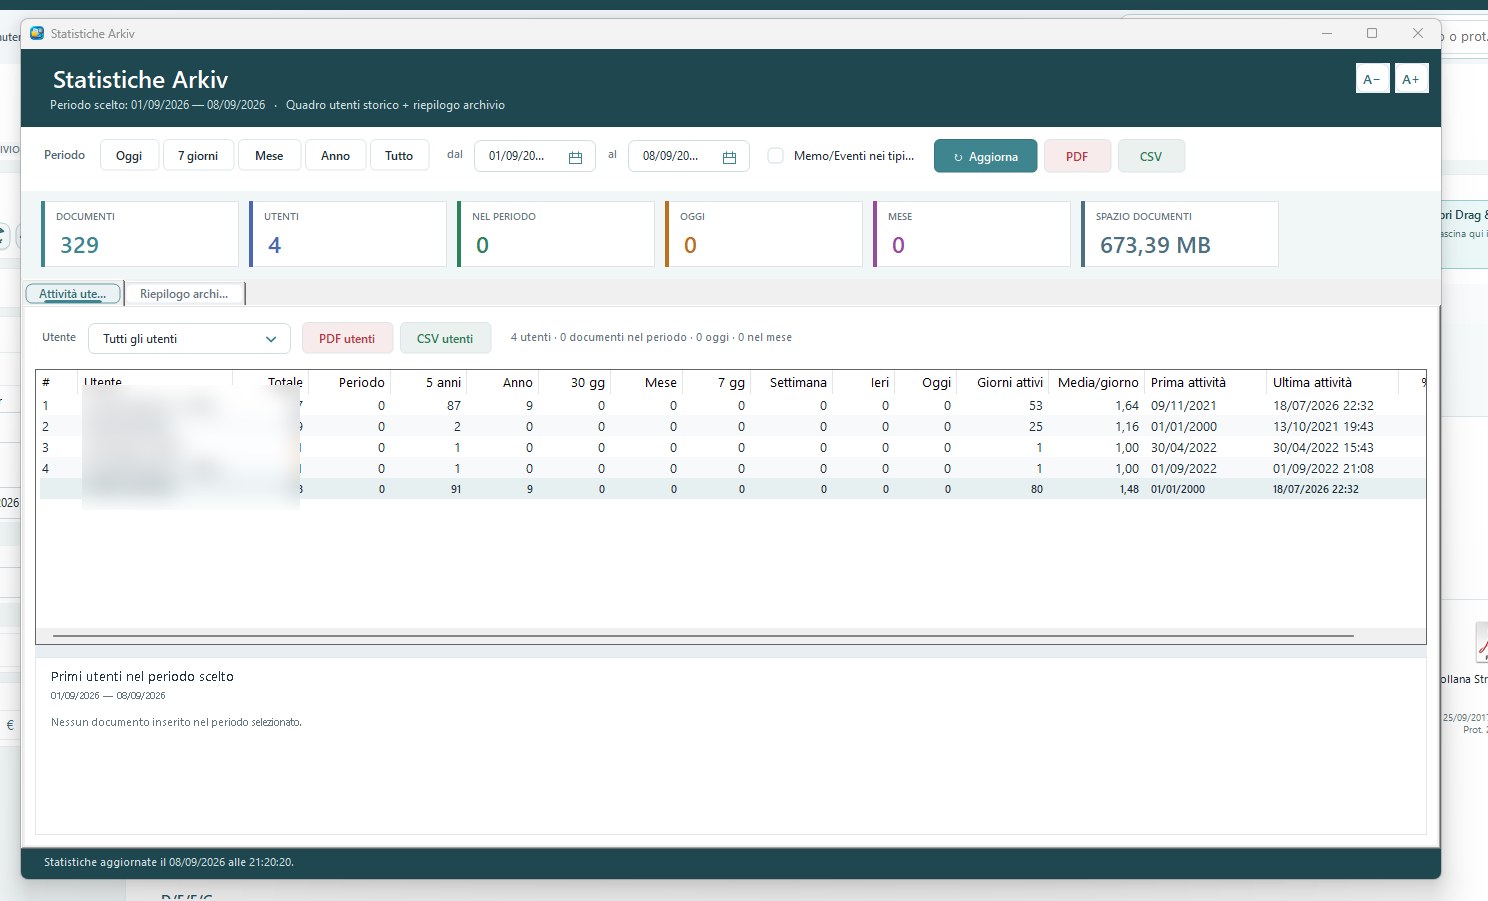Refresh statistics with the Aggiorna button

click(x=985, y=156)
